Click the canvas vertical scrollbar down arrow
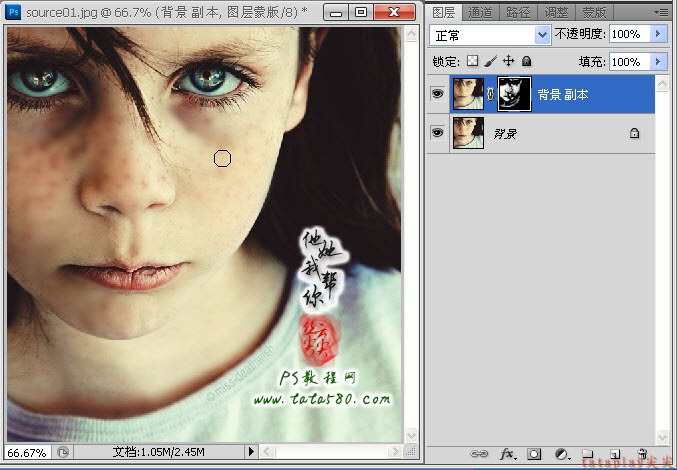 411,434
